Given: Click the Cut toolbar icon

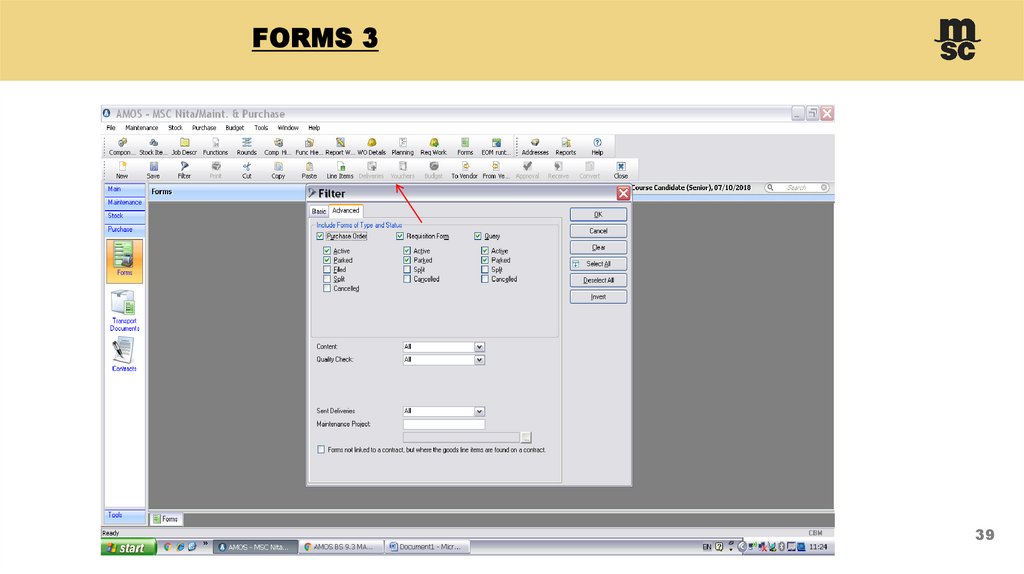Looking at the screenshot, I should 247,170.
